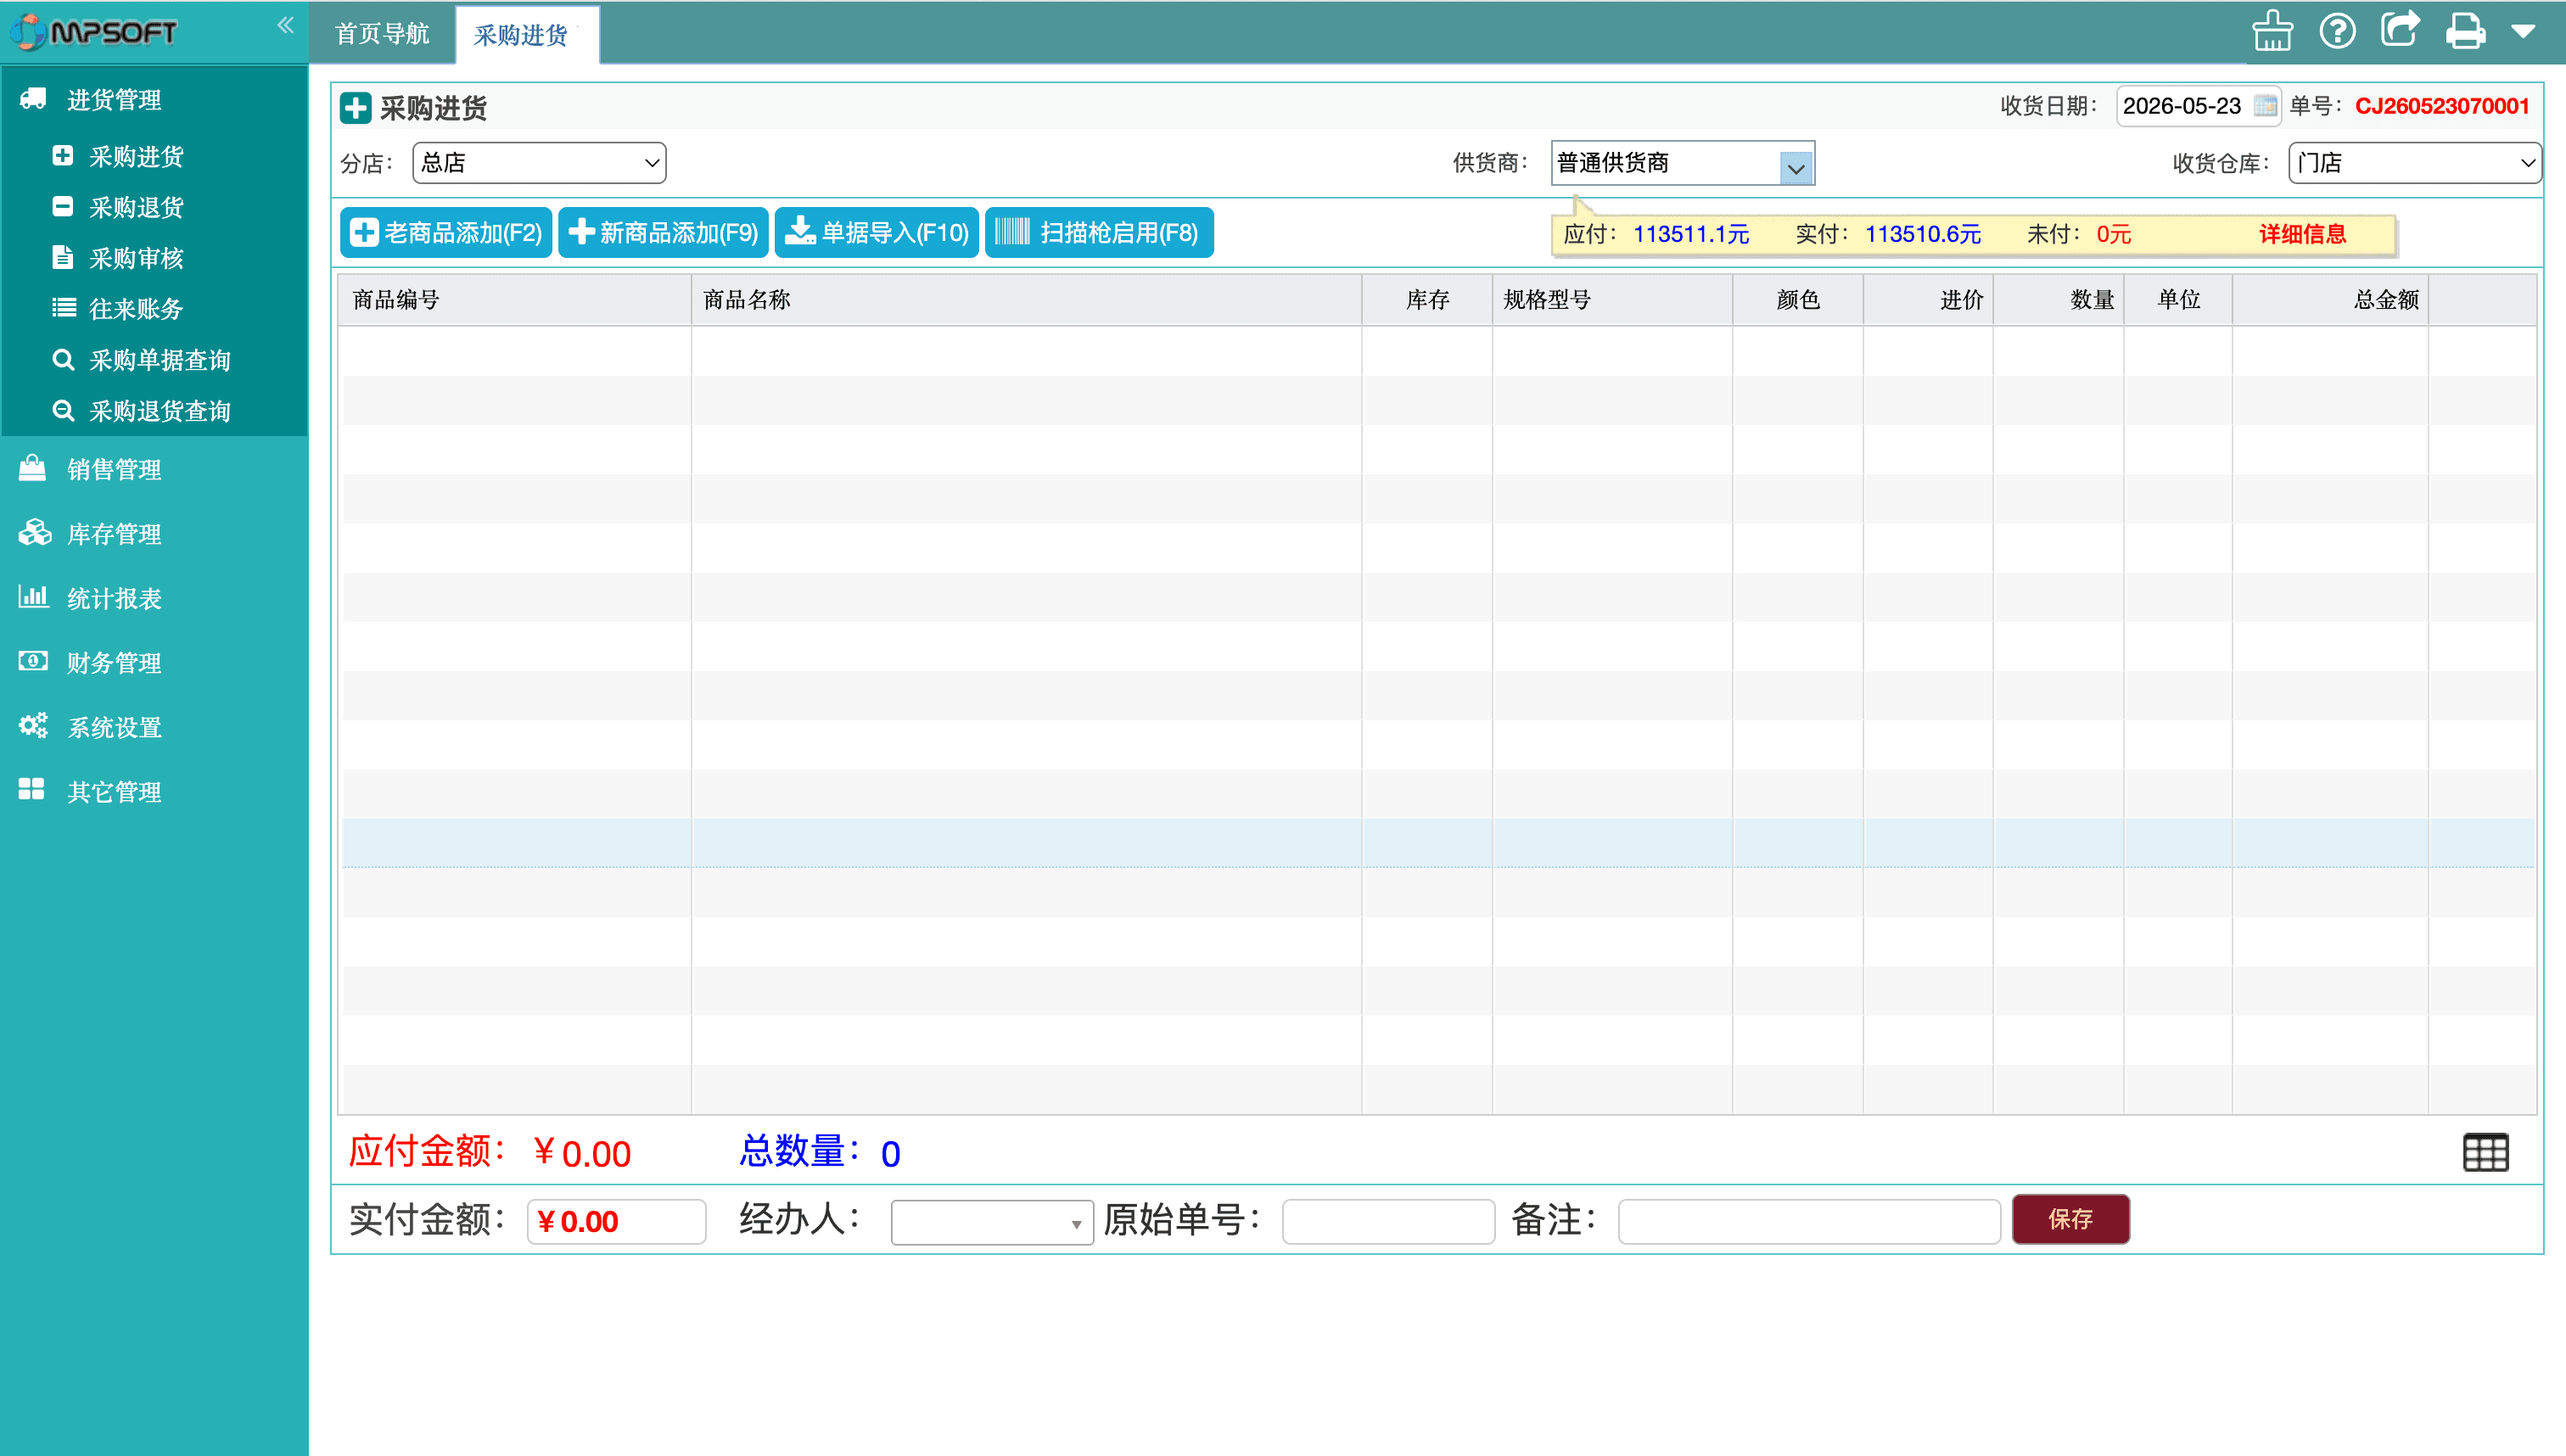Click the printer icon in header
Viewport: 2566px width, 1456px height.
[2466, 31]
